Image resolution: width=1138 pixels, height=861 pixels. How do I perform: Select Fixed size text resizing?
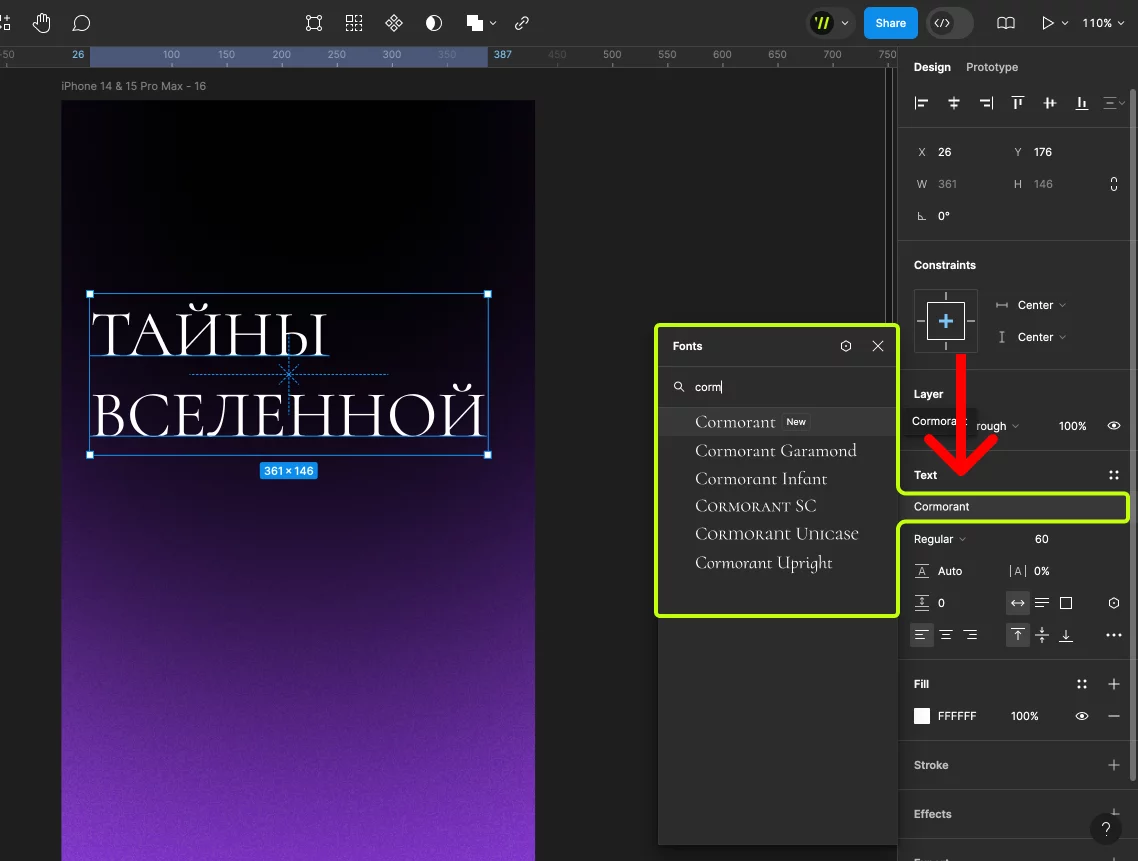(x=1065, y=603)
